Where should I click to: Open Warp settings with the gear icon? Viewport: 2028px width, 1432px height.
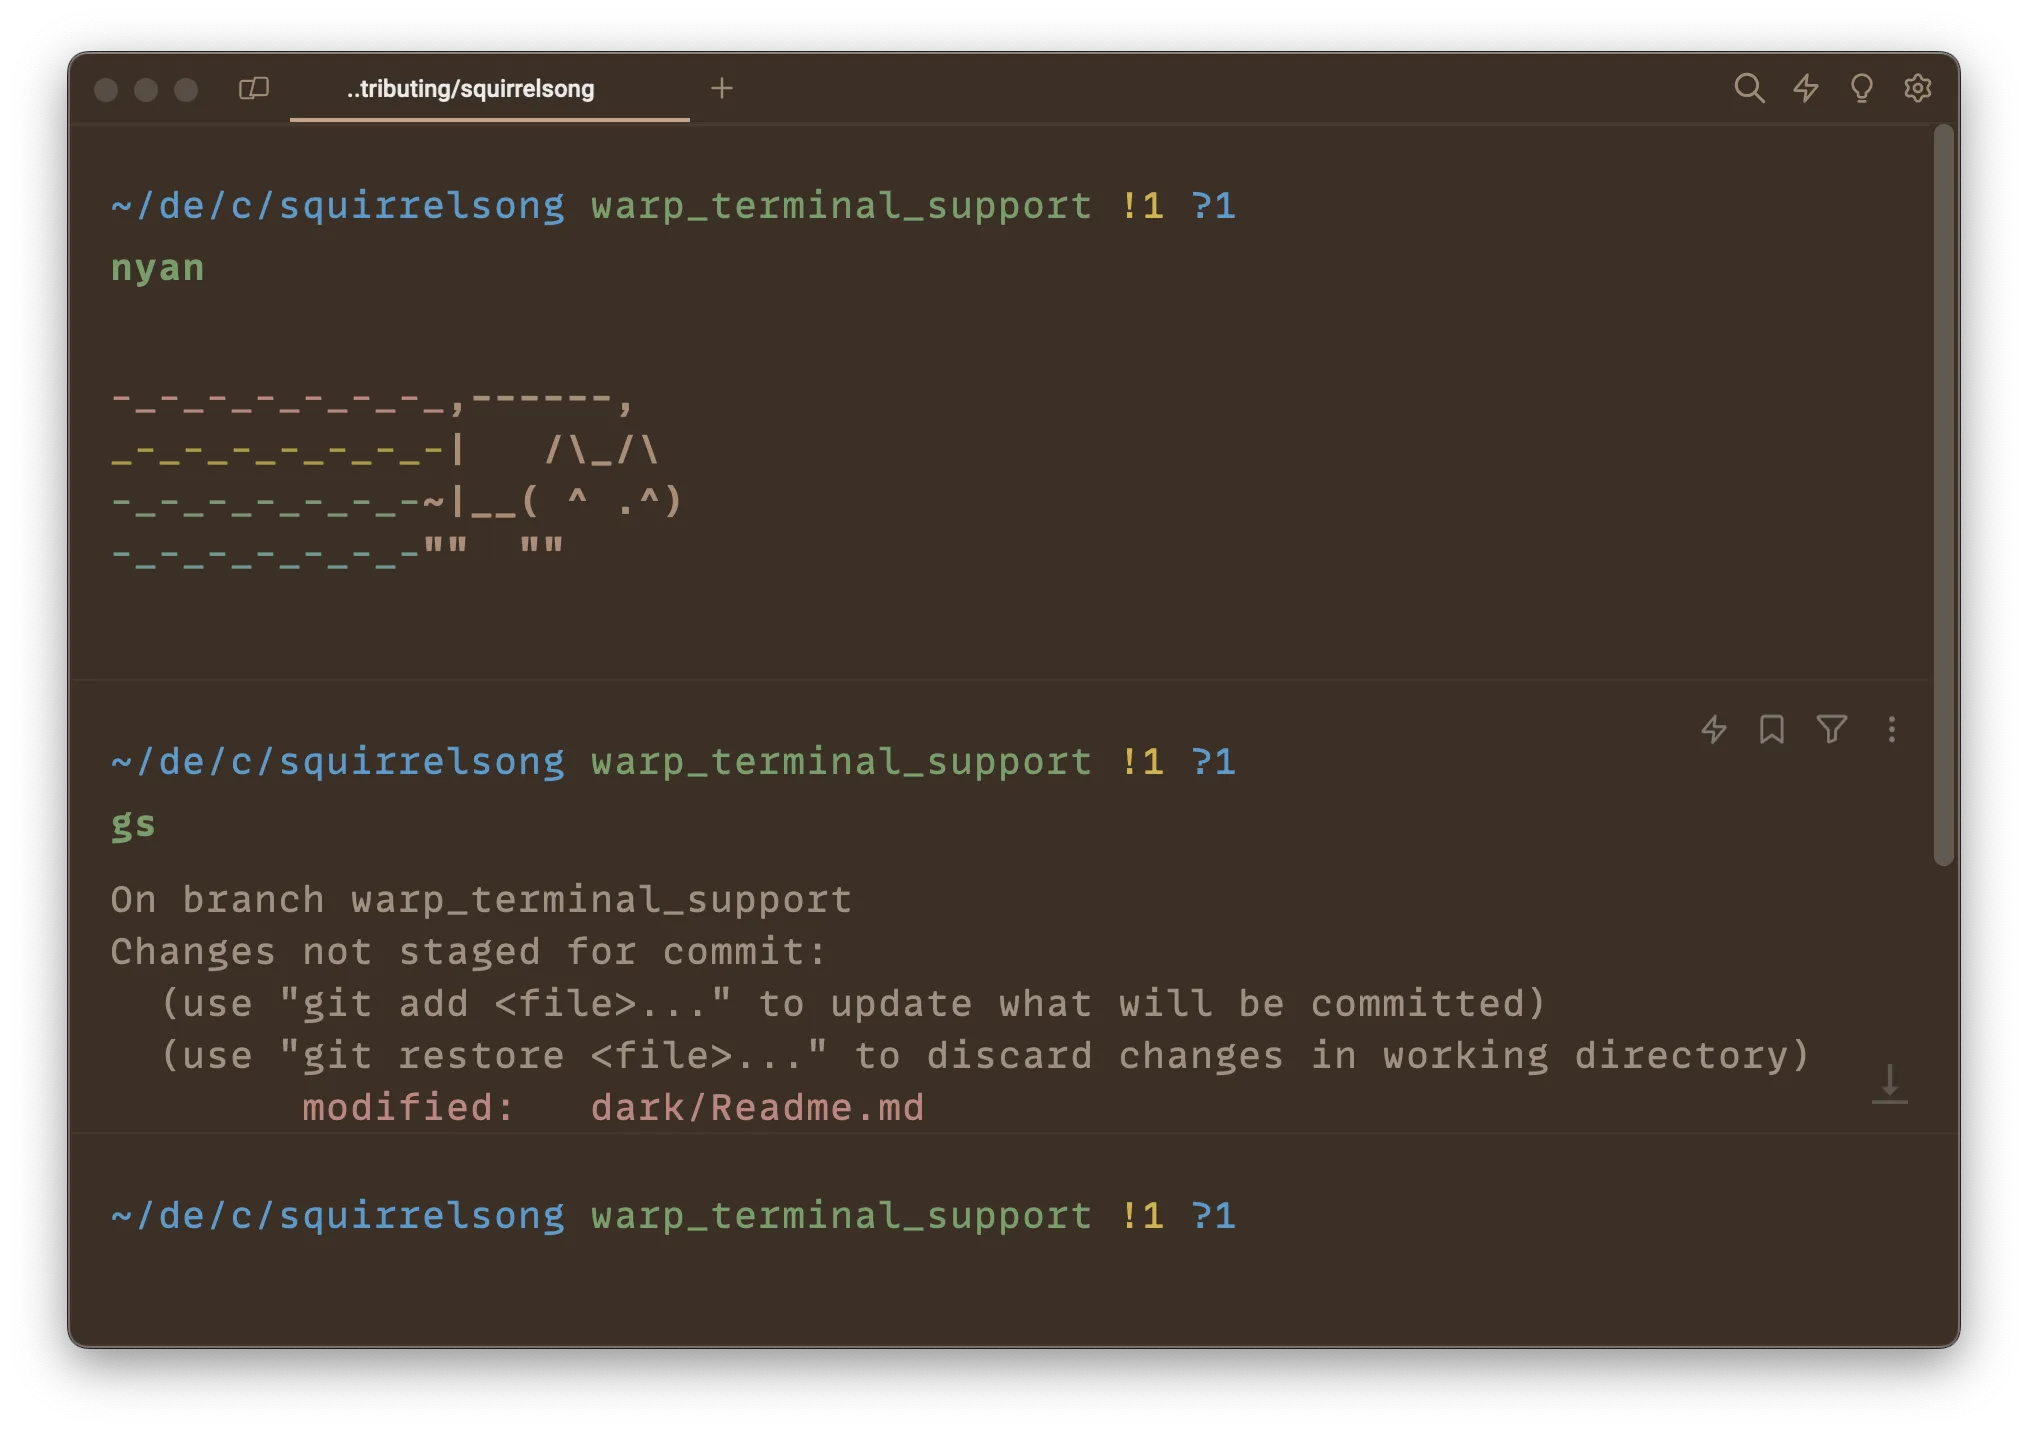coord(1917,88)
